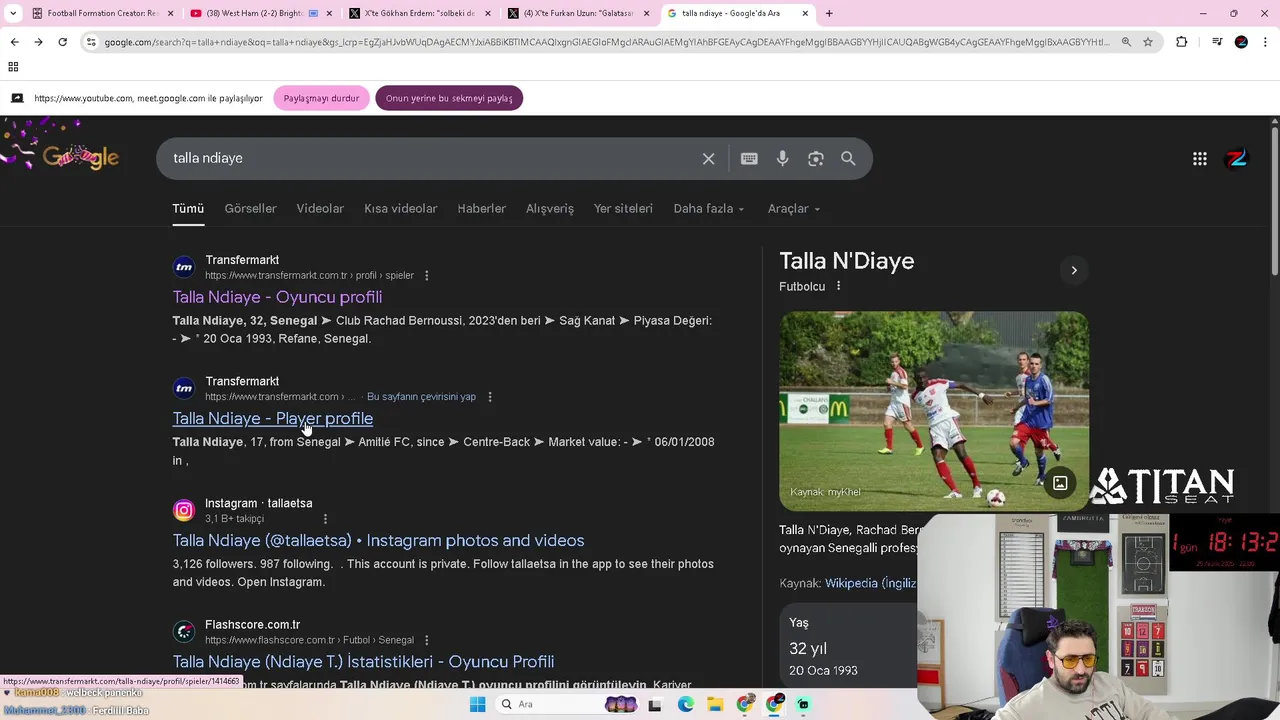Open the Chrome profile avatar in toolbar
Image resolution: width=1280 pixels, height=720 pixels.
coord(1241,42)
